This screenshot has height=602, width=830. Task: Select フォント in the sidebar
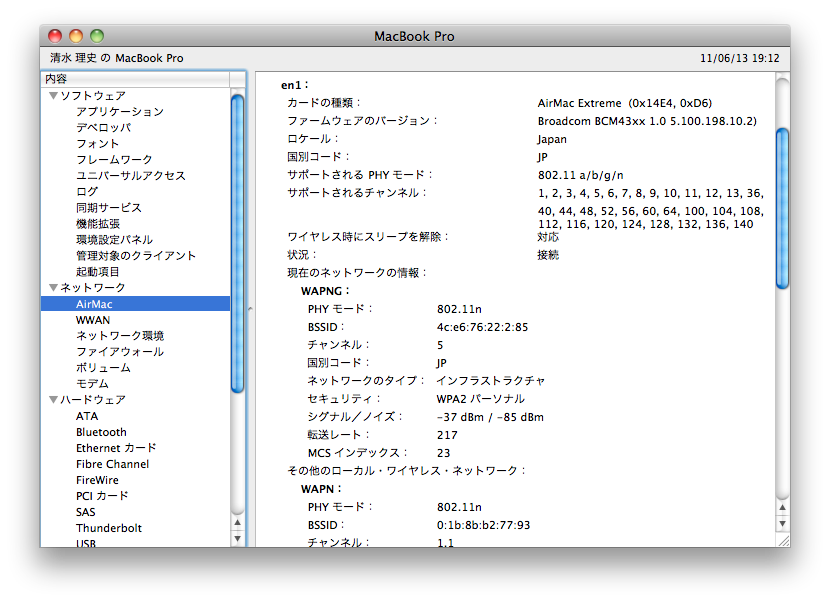[x=97, y=143]
